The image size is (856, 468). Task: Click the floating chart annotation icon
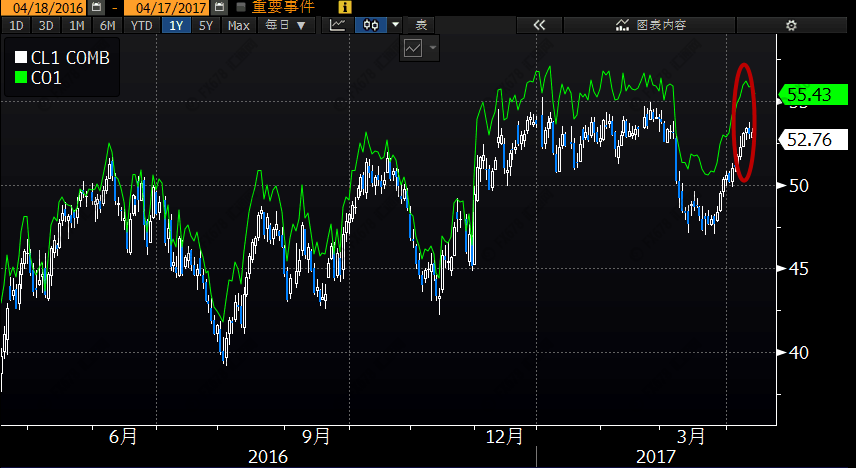412,47
